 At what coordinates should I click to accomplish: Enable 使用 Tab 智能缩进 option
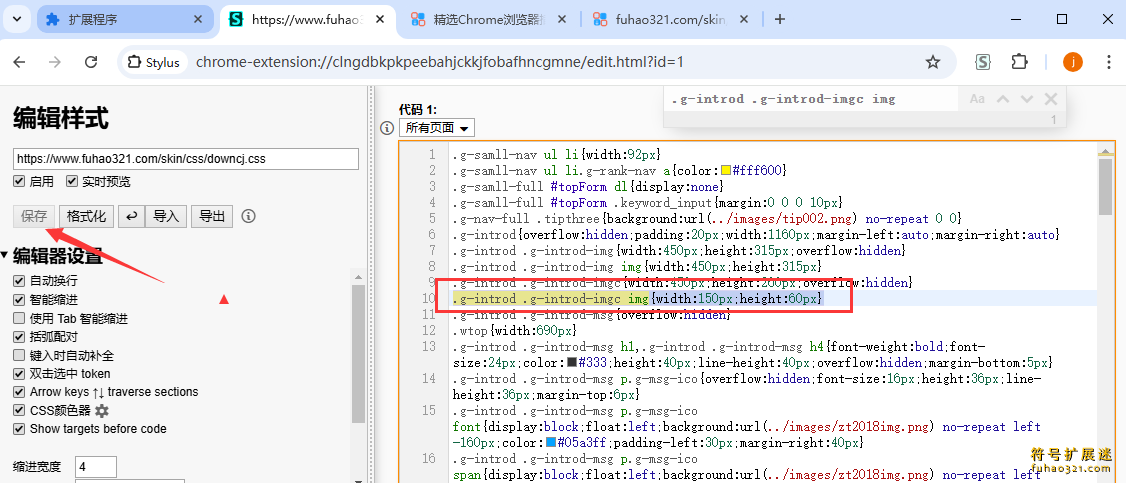(20, 318)
